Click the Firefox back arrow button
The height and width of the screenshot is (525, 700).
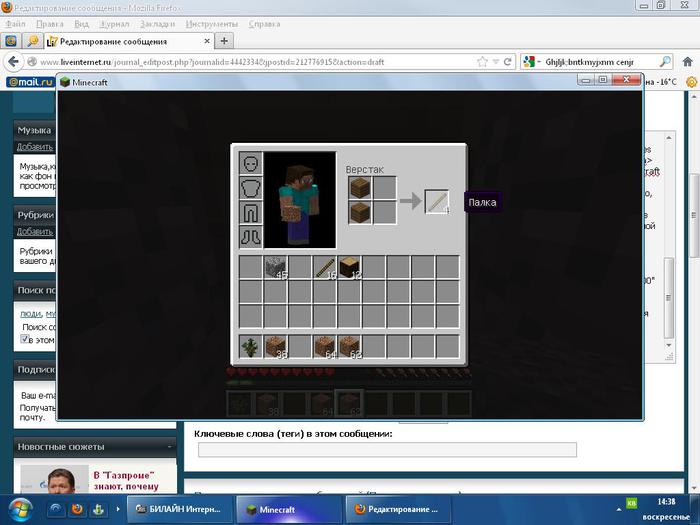[14, 62]
